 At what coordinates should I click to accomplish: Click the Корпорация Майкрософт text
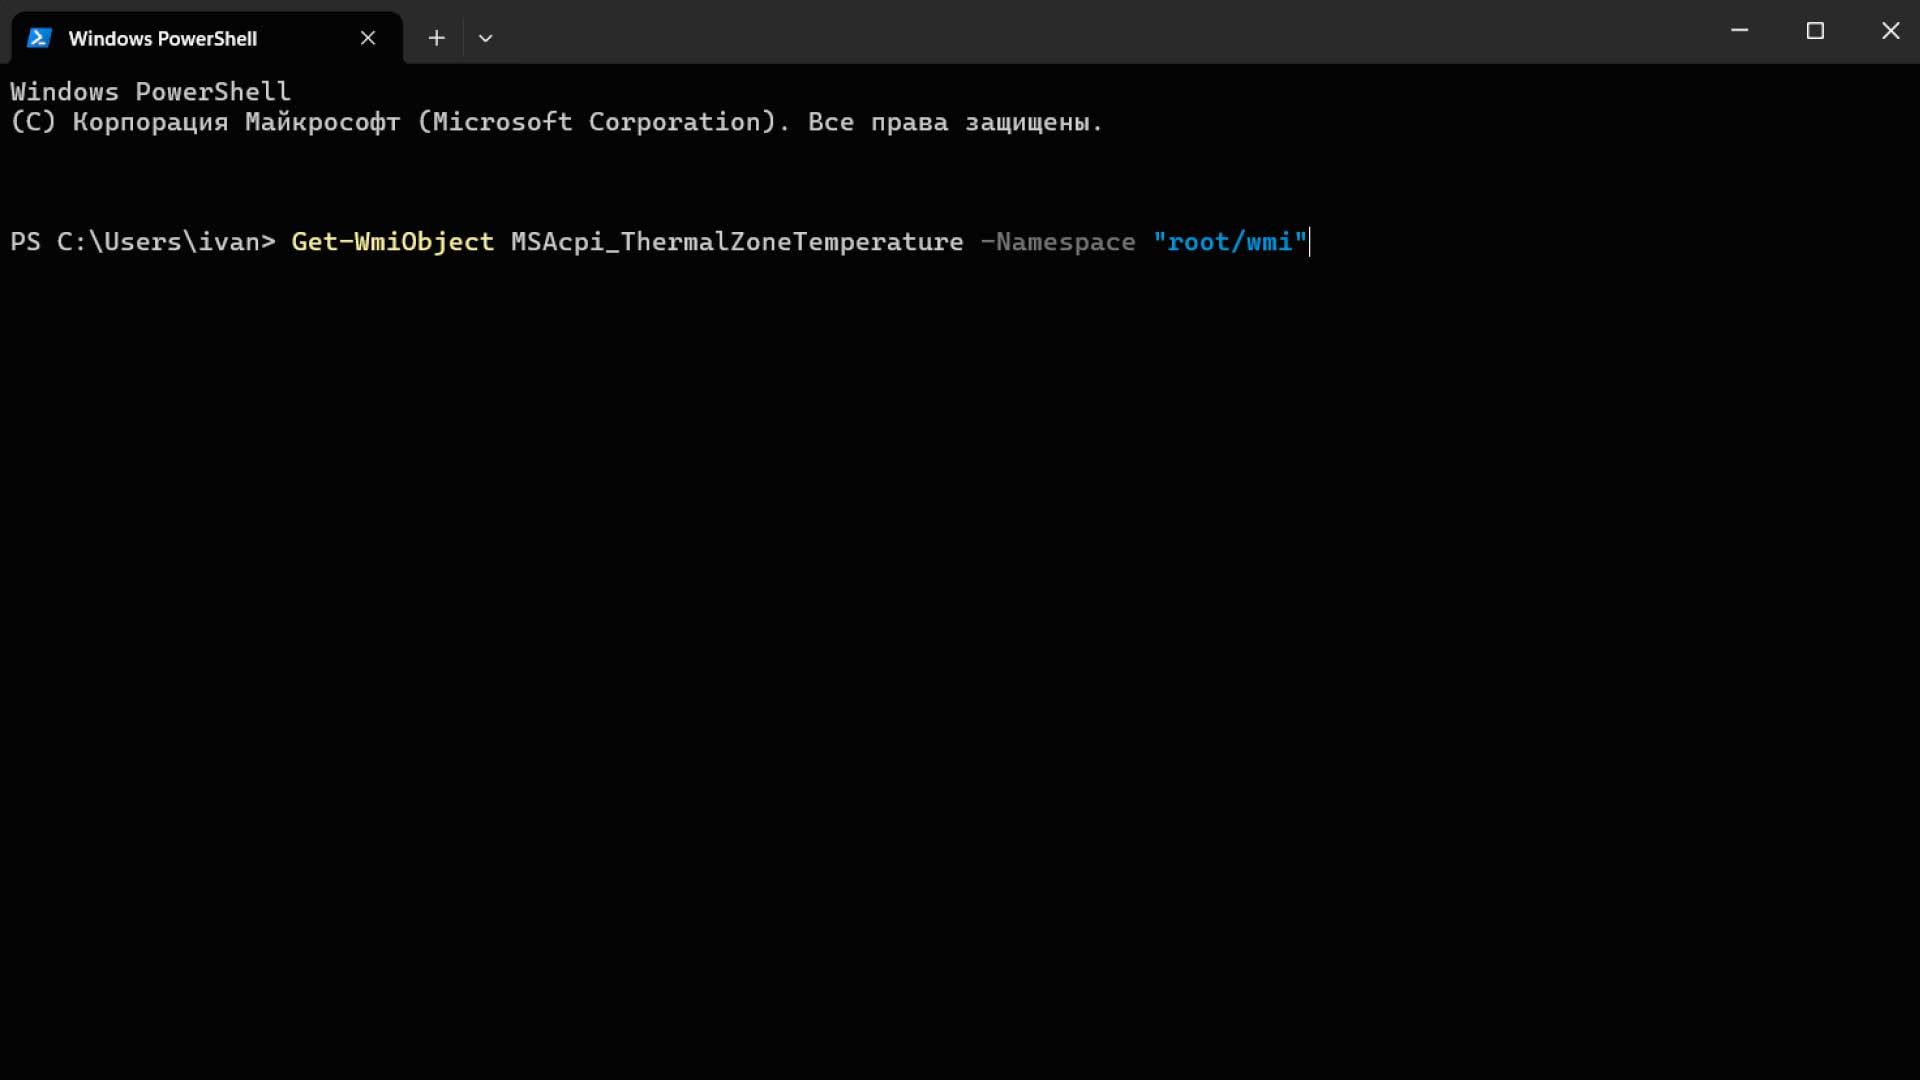[x=236, y=122]
